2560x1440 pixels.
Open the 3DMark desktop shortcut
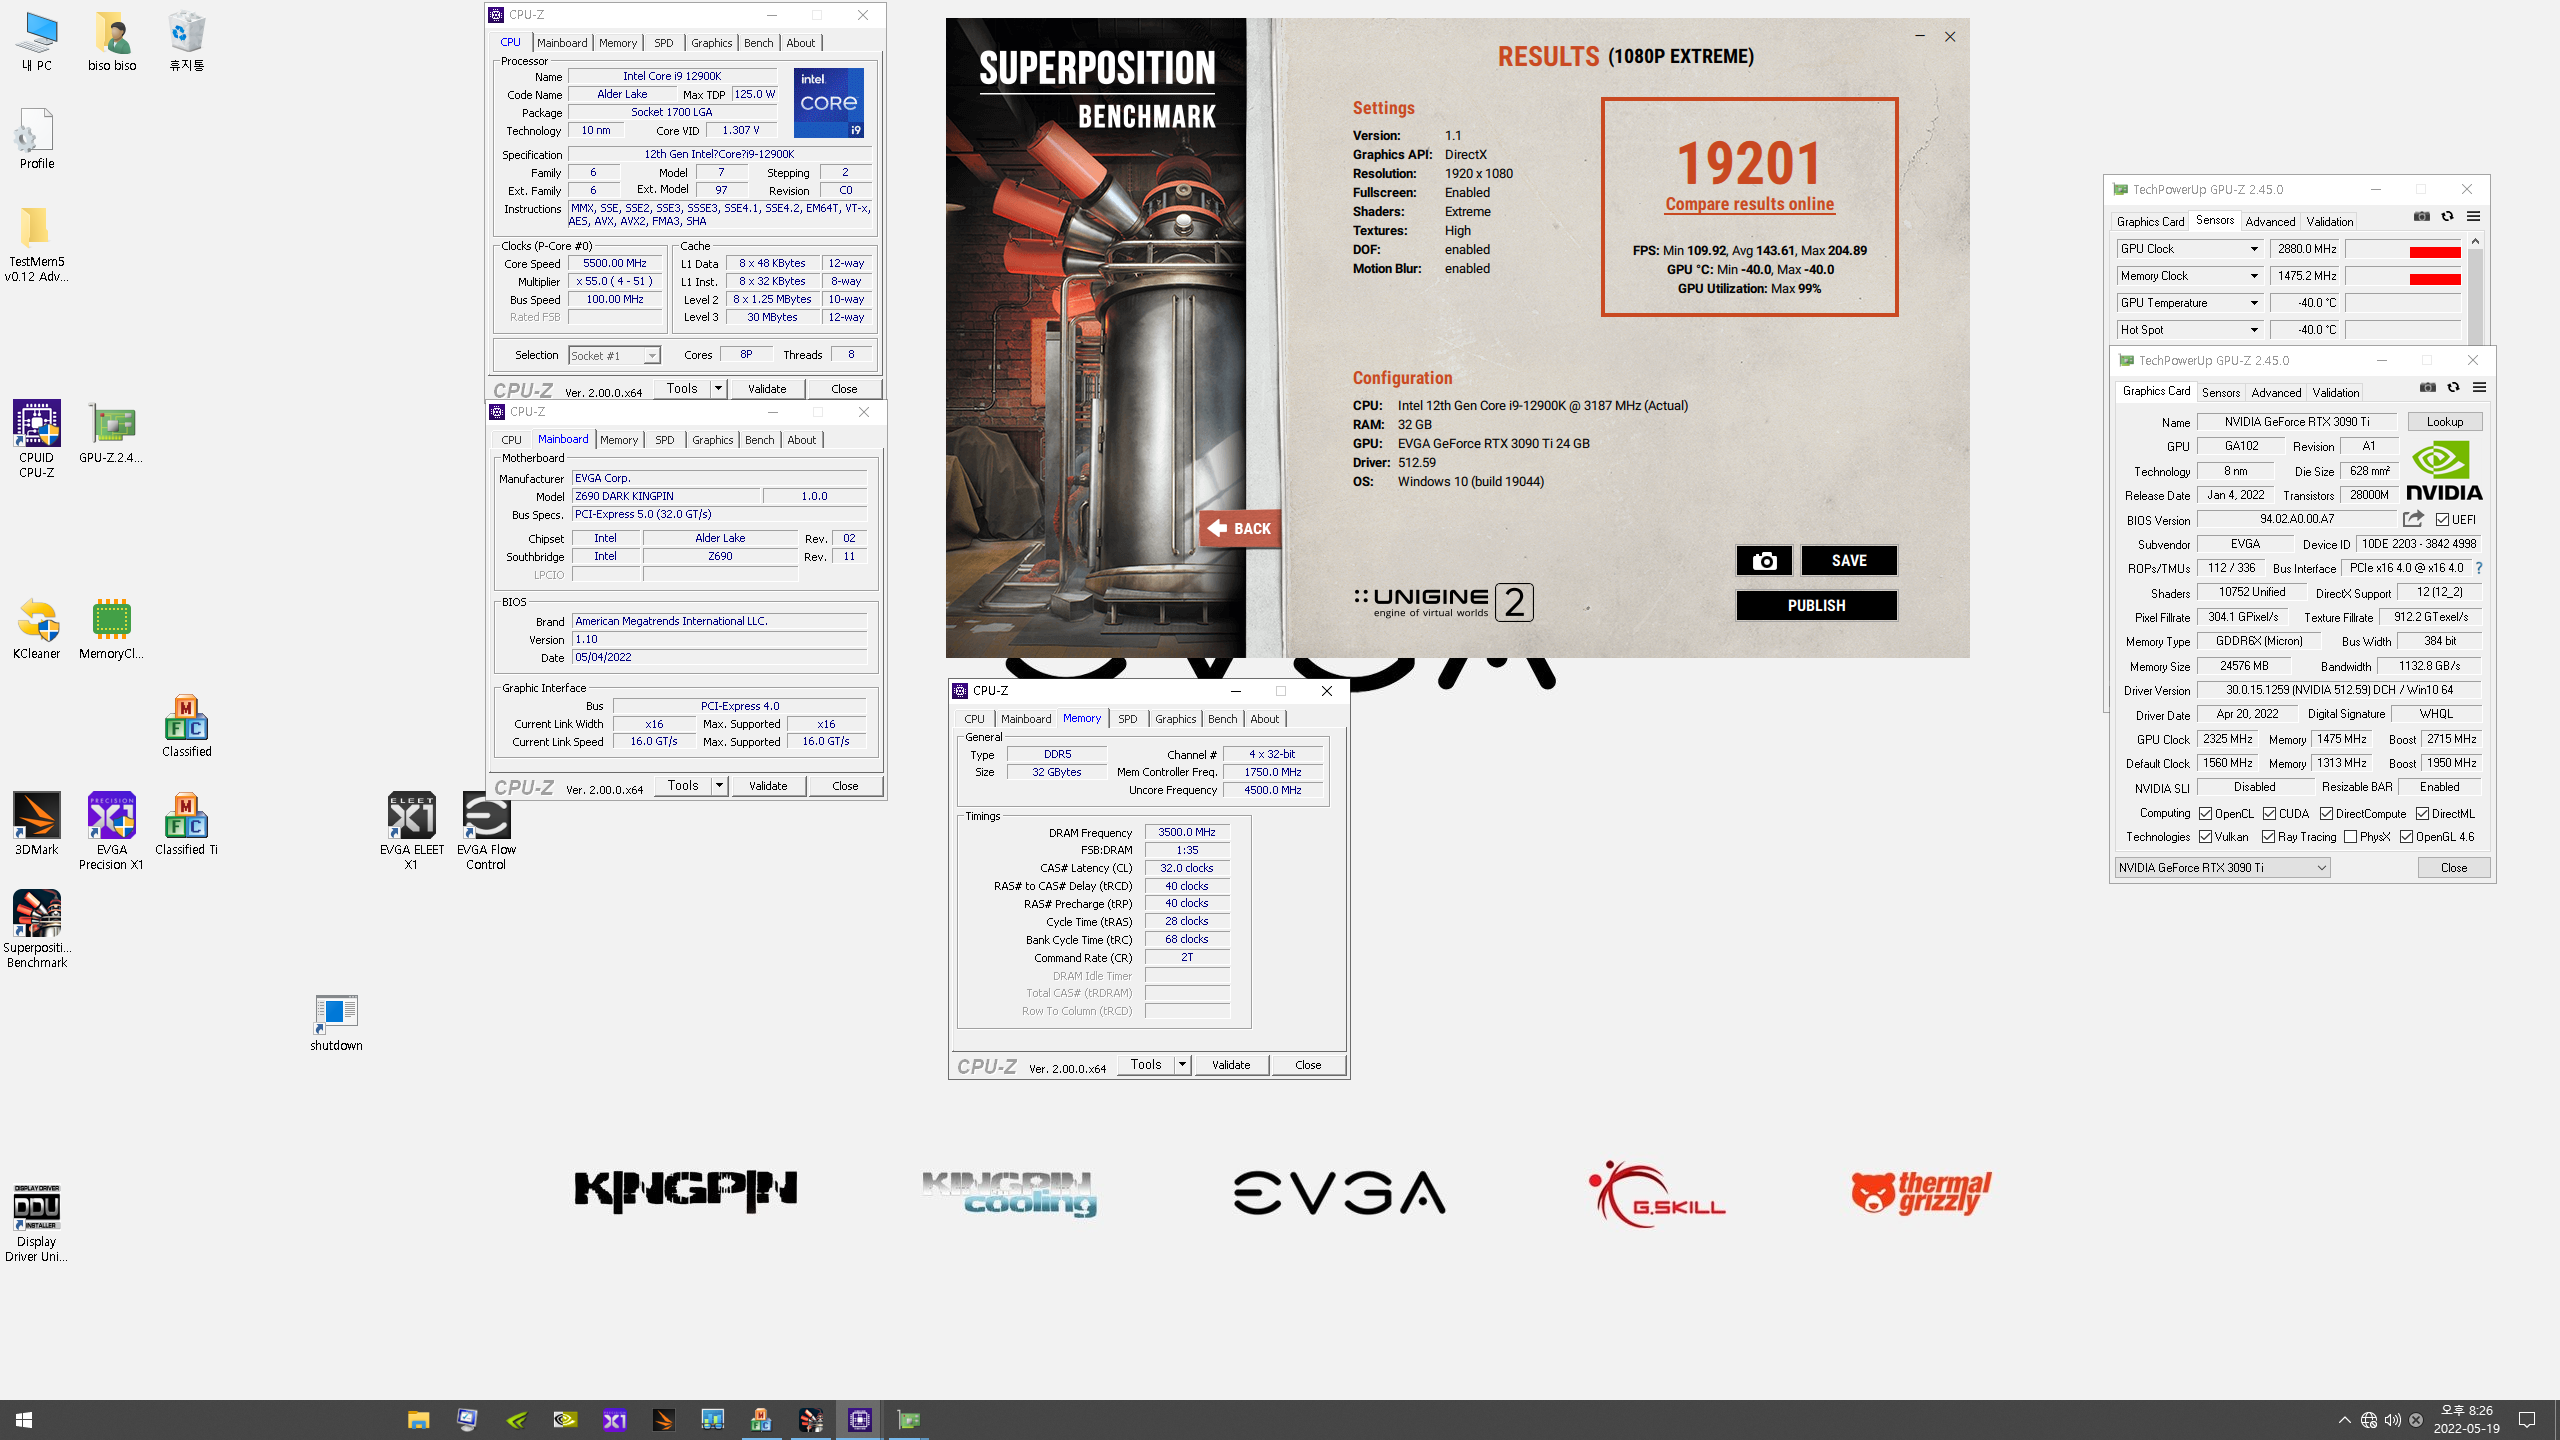pyautogui.click(x=36, y=823)
